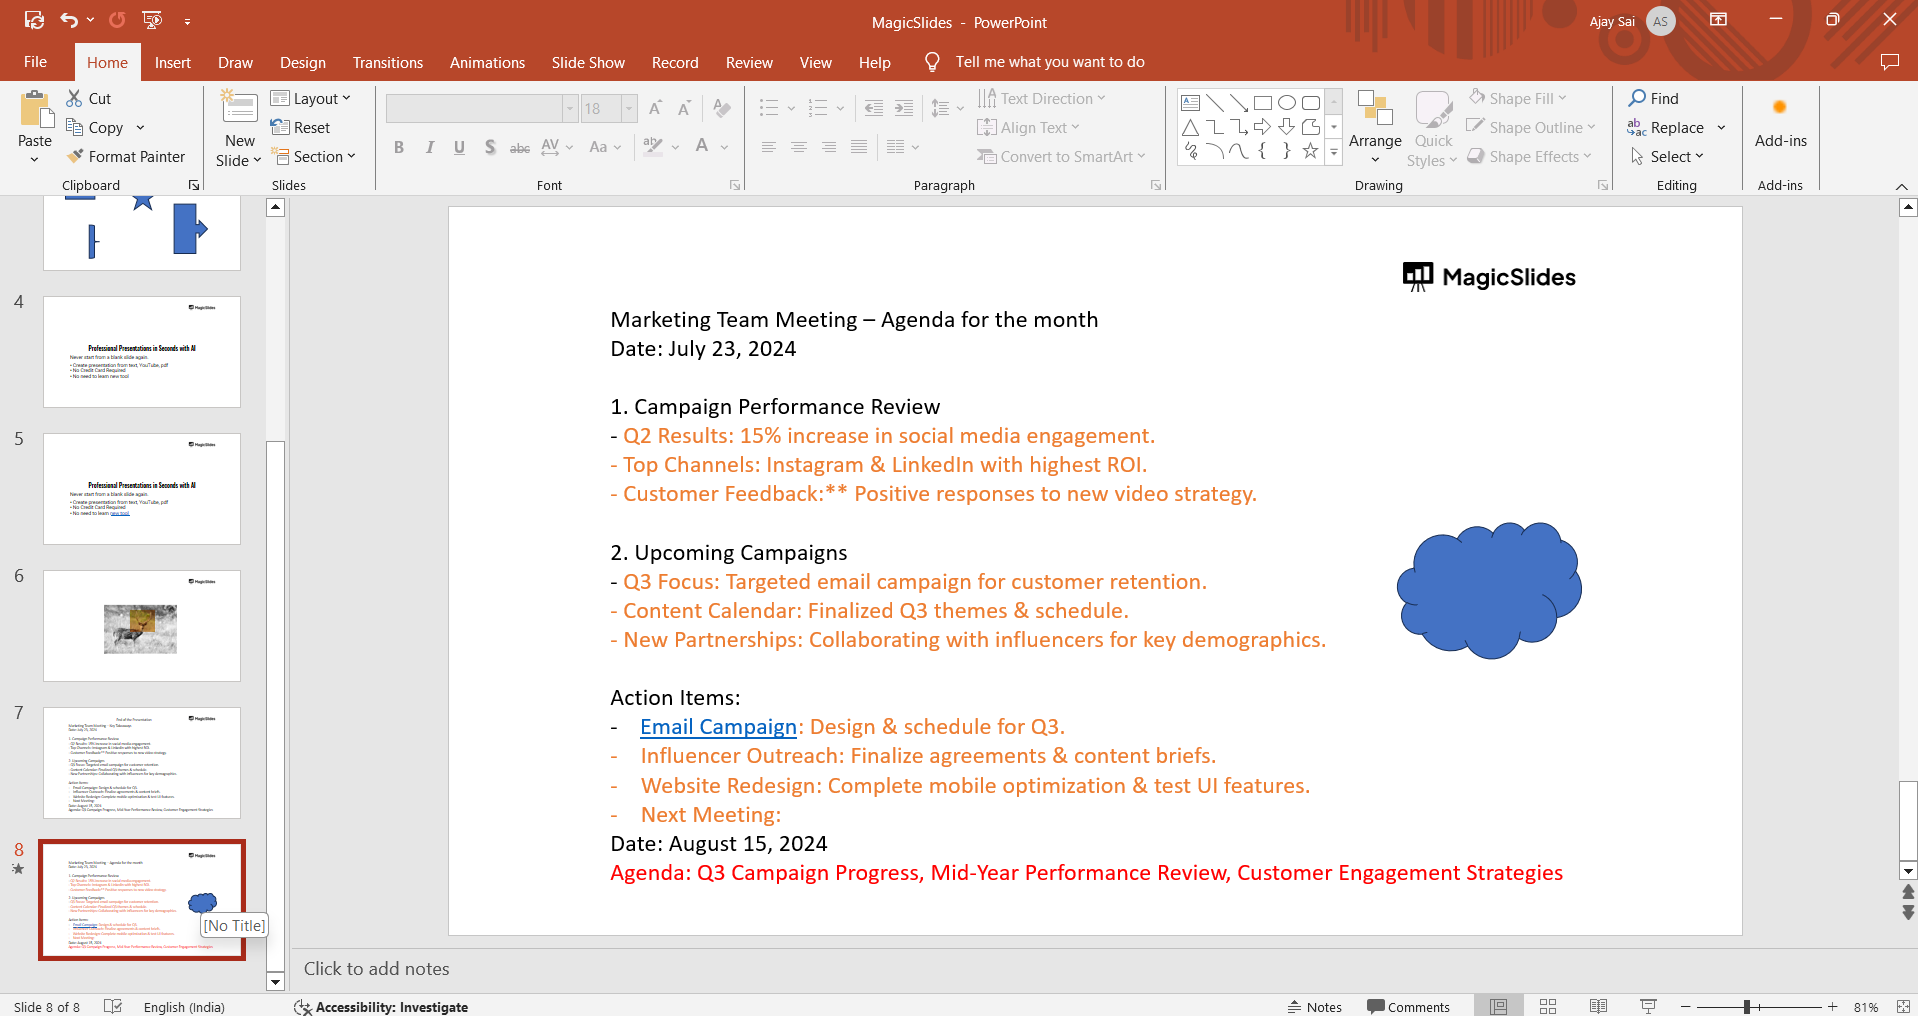Image resolution: width=1918 pixels, height=1016 pixels.
Task: Select slide 6 thumbnail with deer image
Action: click(141, 626)
